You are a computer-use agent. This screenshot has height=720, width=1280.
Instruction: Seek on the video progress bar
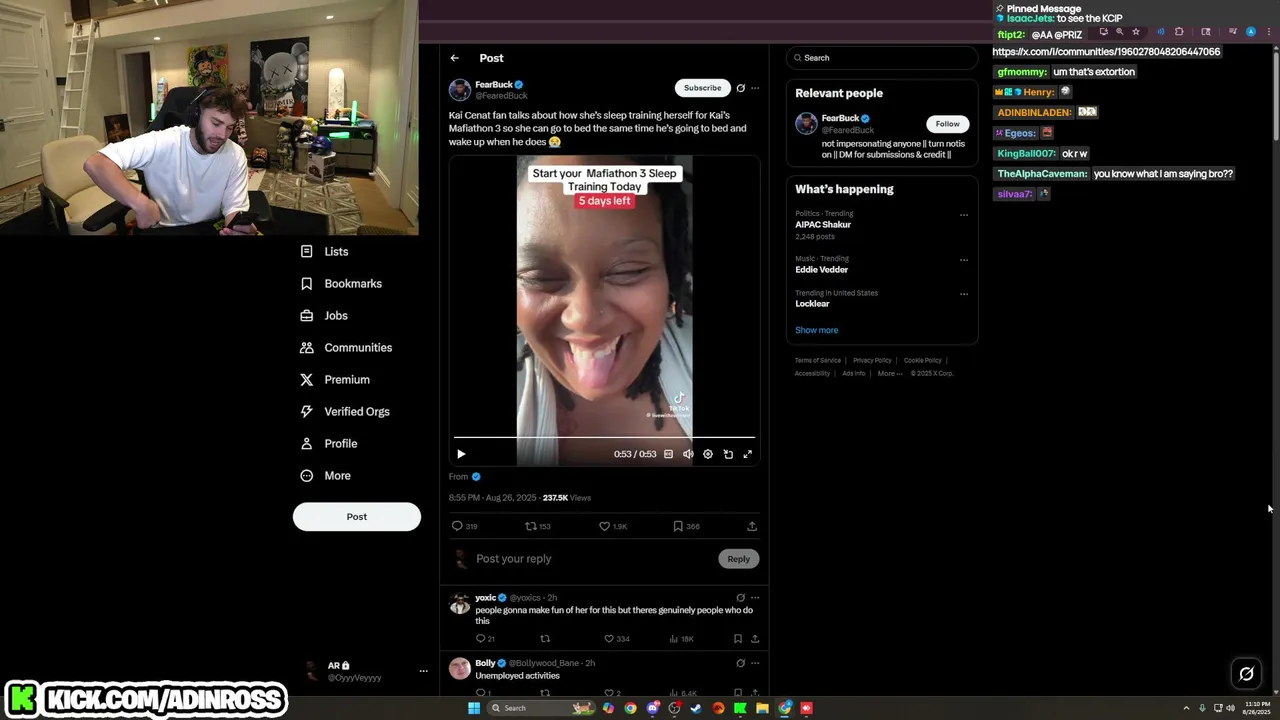604,437
